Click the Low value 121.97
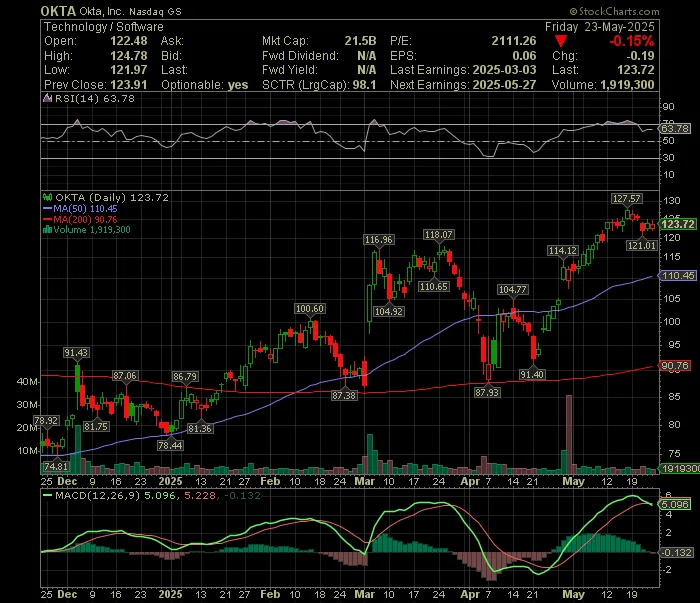Screen dimensions: 700x603 click(129, 70)
